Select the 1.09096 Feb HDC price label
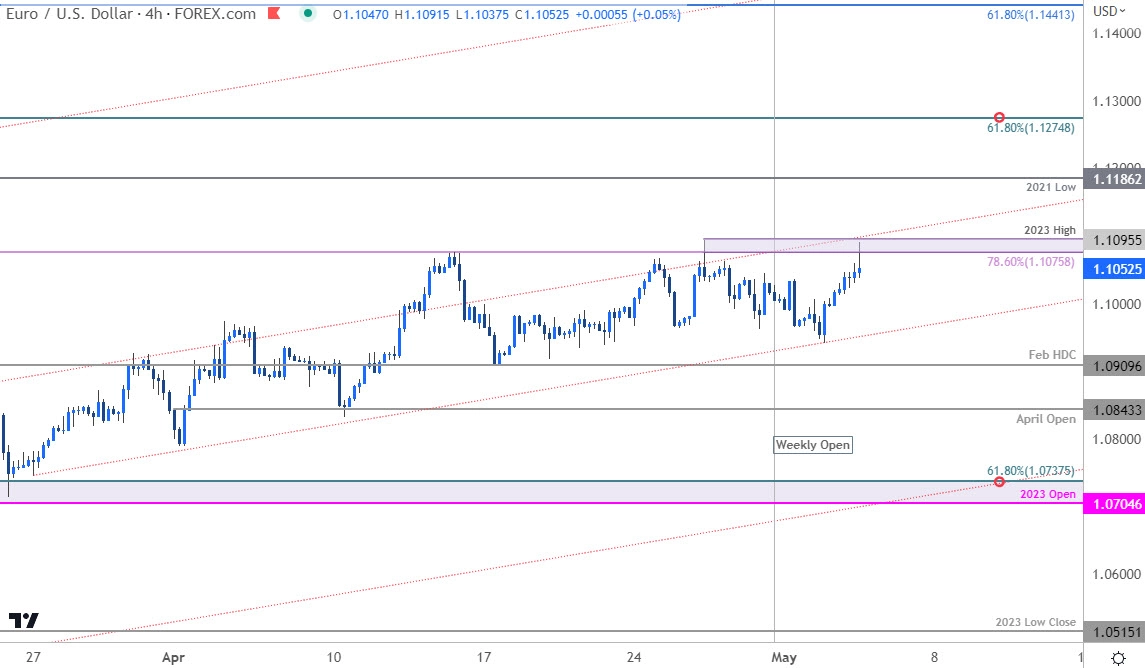 point(1114,366)
